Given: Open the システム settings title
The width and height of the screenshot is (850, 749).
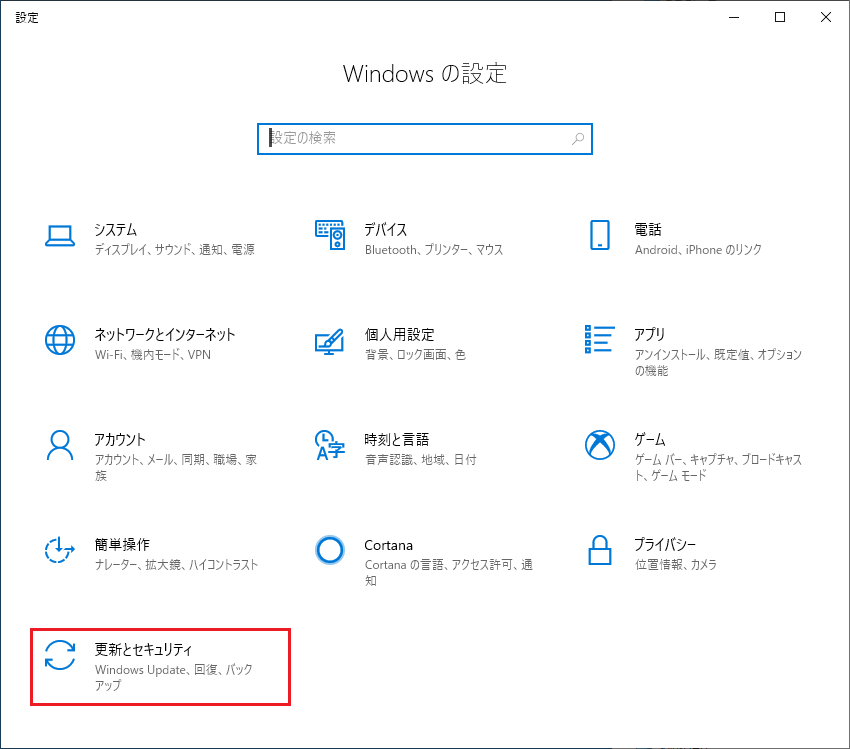Looking at the screenshot, I should click(x=115, y=230).
